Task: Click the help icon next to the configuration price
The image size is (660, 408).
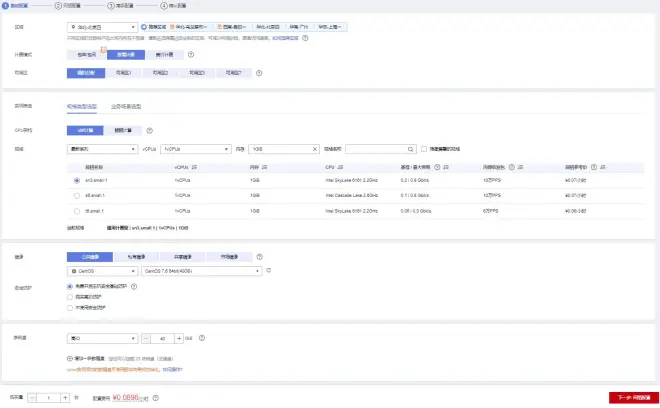Action: tap(156, 398)
